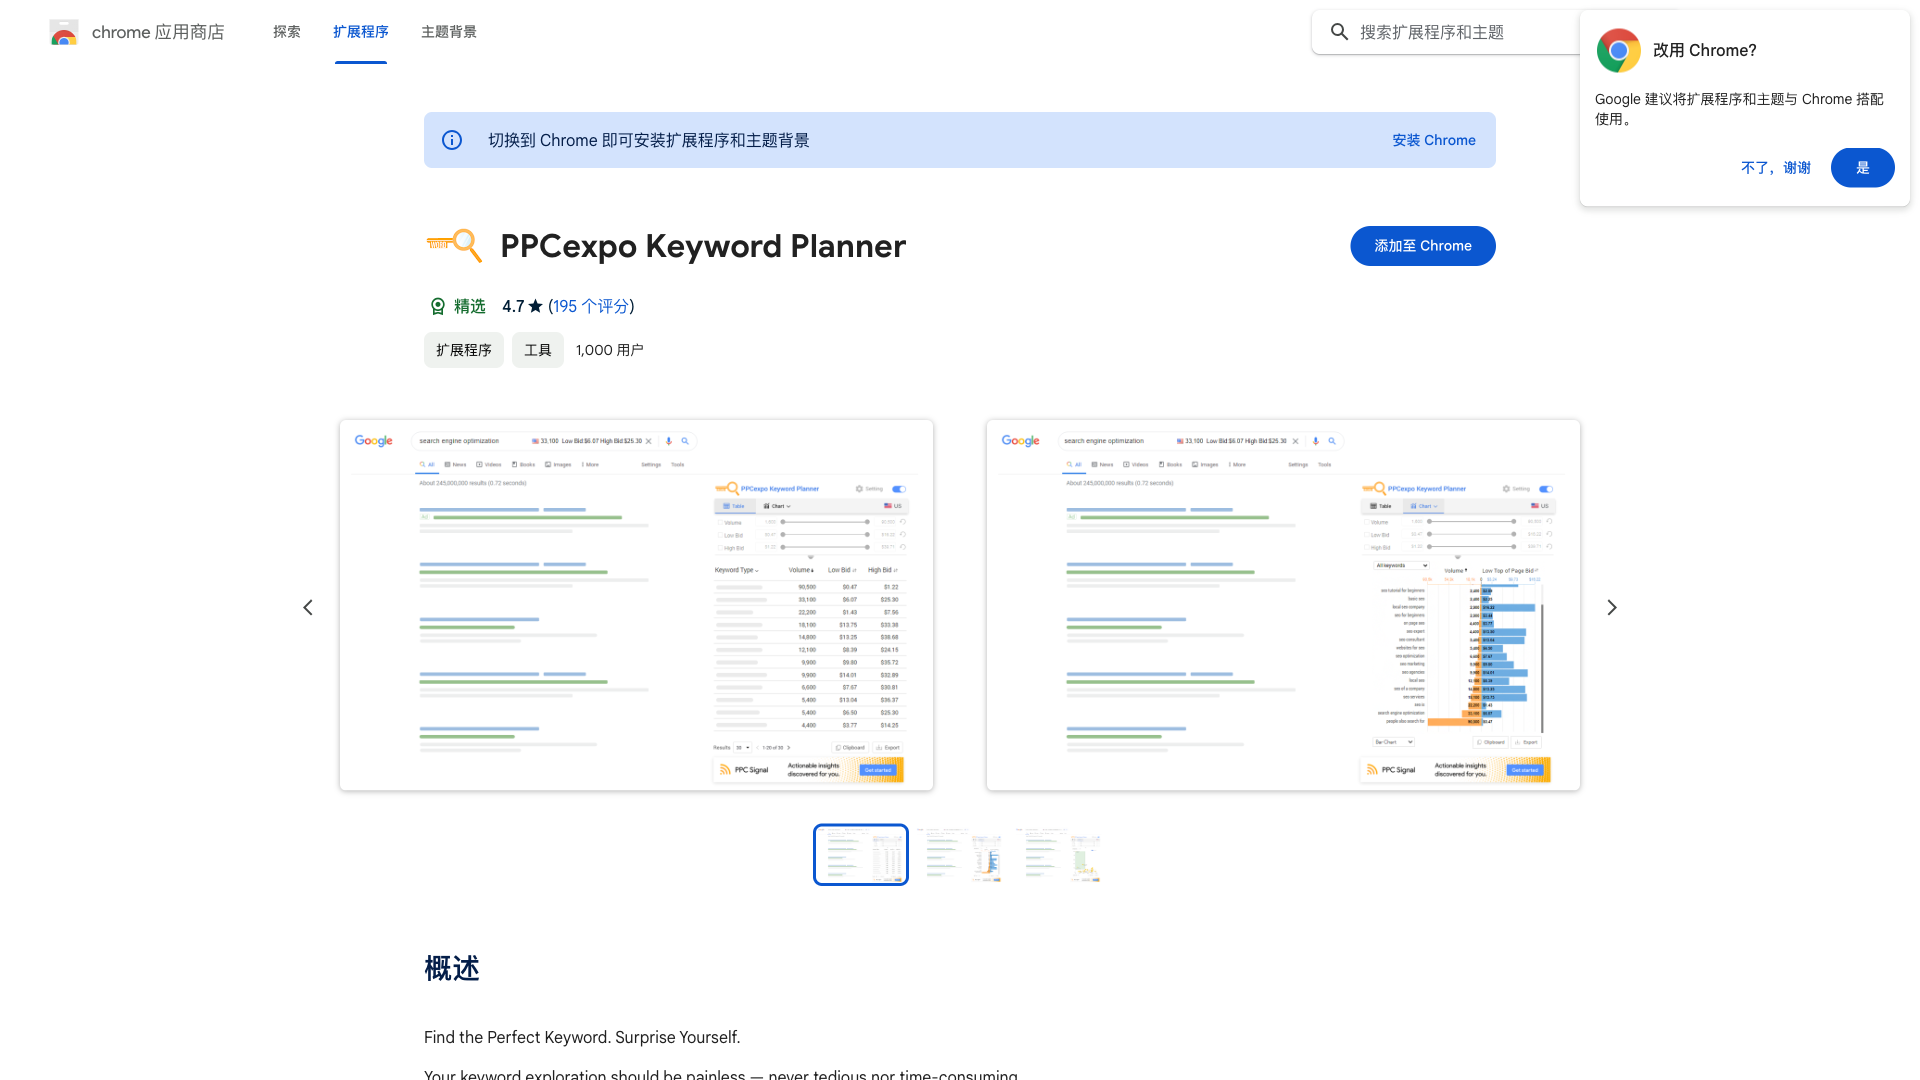This screenshot has height=1080, width=1920.
Task: Click the 安装 Chrome link
Action: click(1434, 140)
